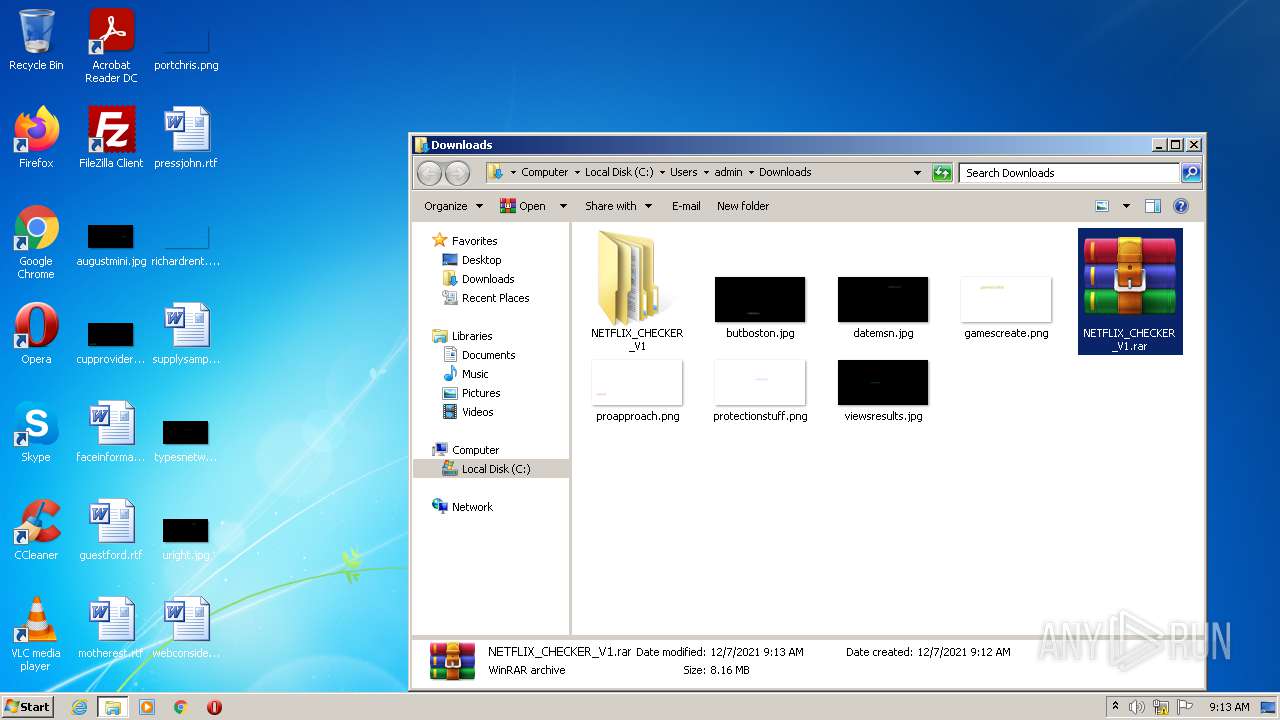Launch Skype from the desktop

(36, 432)
